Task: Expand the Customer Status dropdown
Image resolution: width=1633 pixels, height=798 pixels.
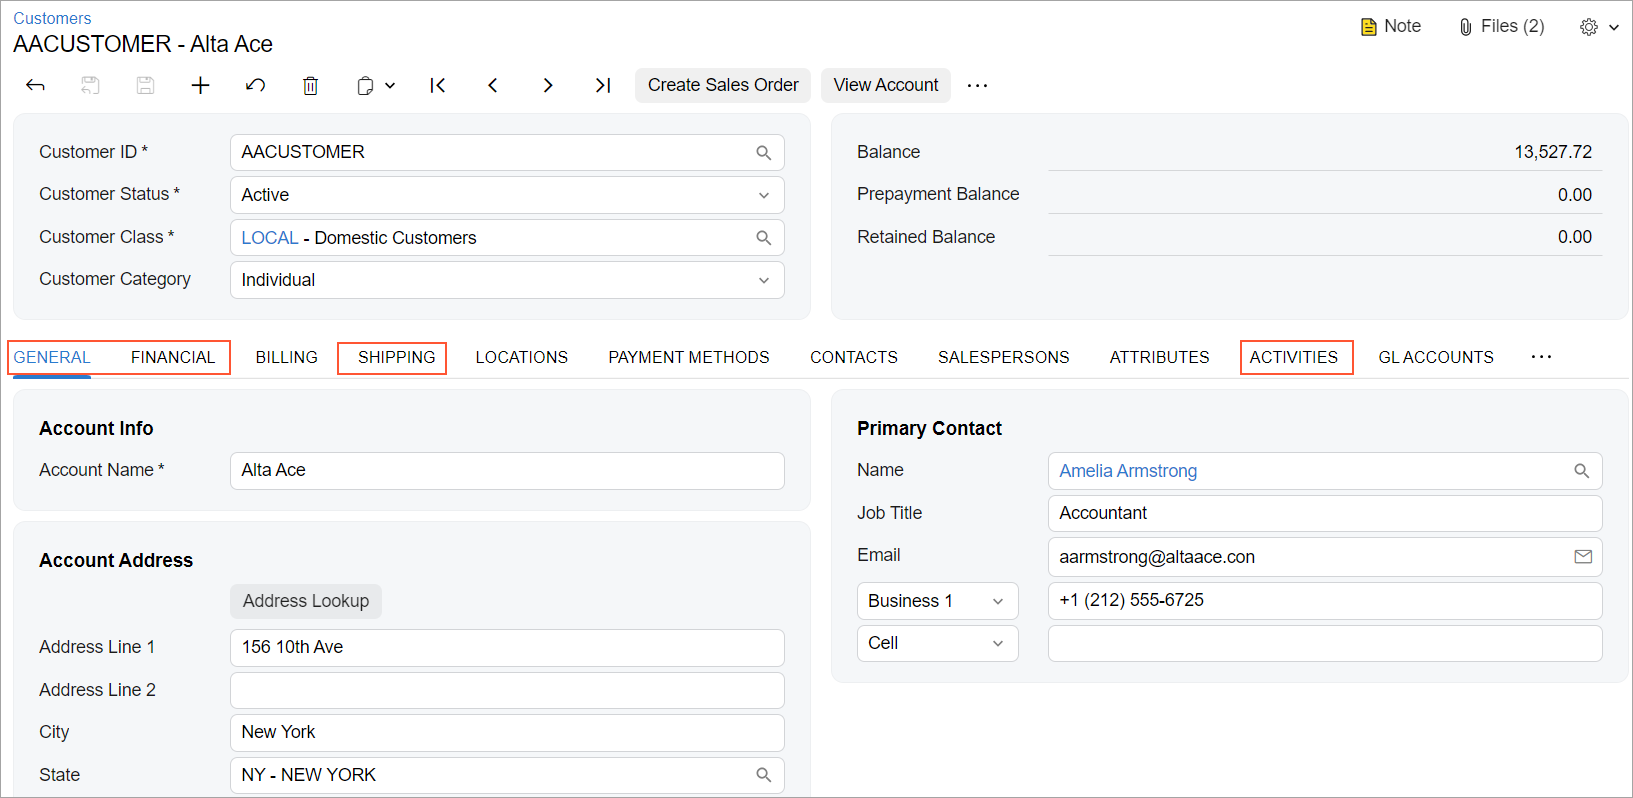Action: coord(763,195)
